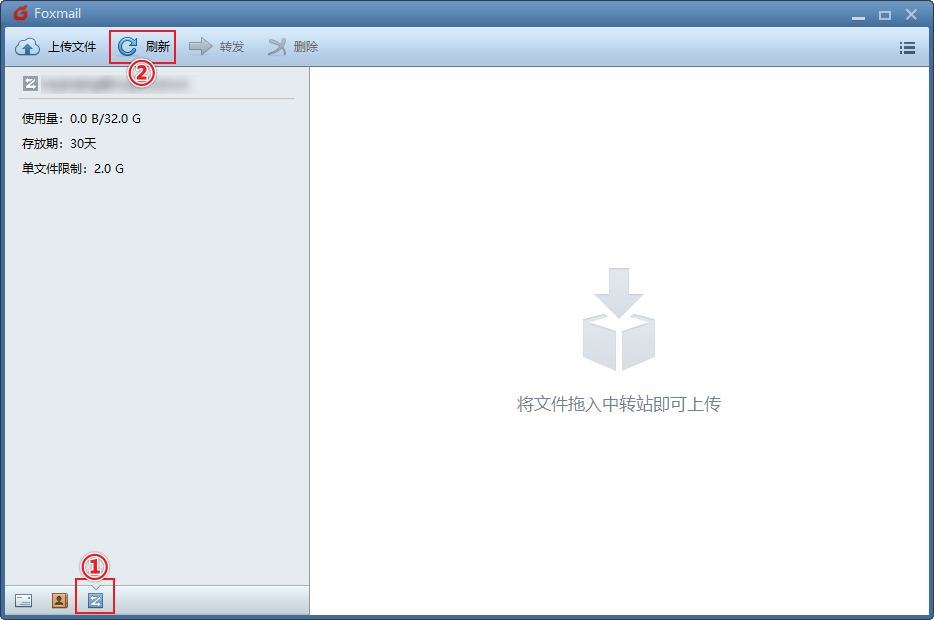934x620 pixels.
Task: Maximize the Foxmail window
Action: click(x=884, y=15)
